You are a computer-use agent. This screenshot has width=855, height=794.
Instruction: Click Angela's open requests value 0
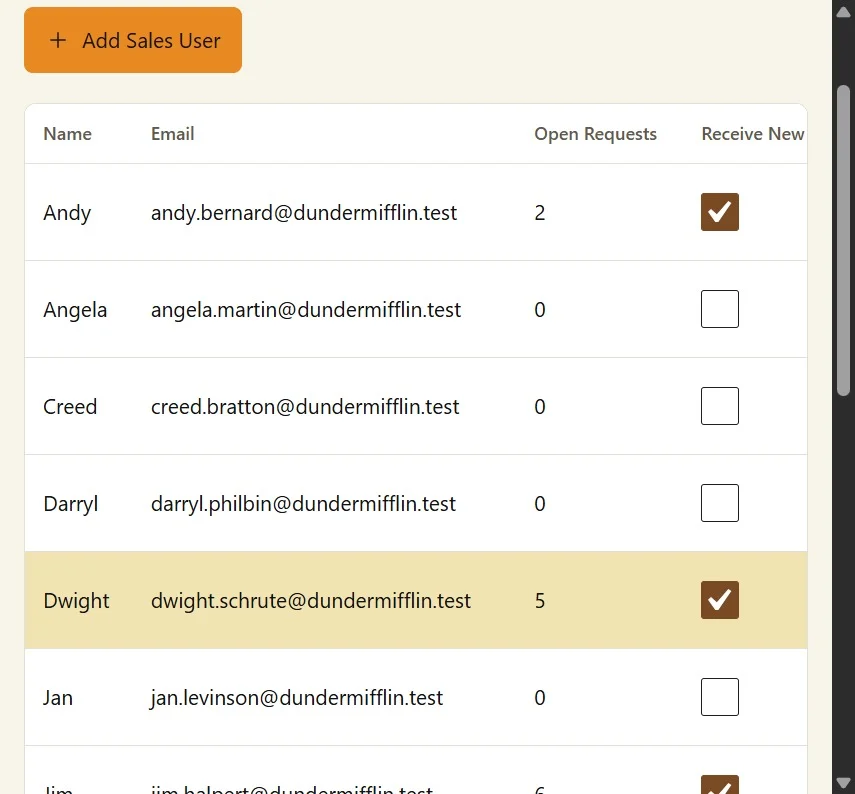pos(540,310)
